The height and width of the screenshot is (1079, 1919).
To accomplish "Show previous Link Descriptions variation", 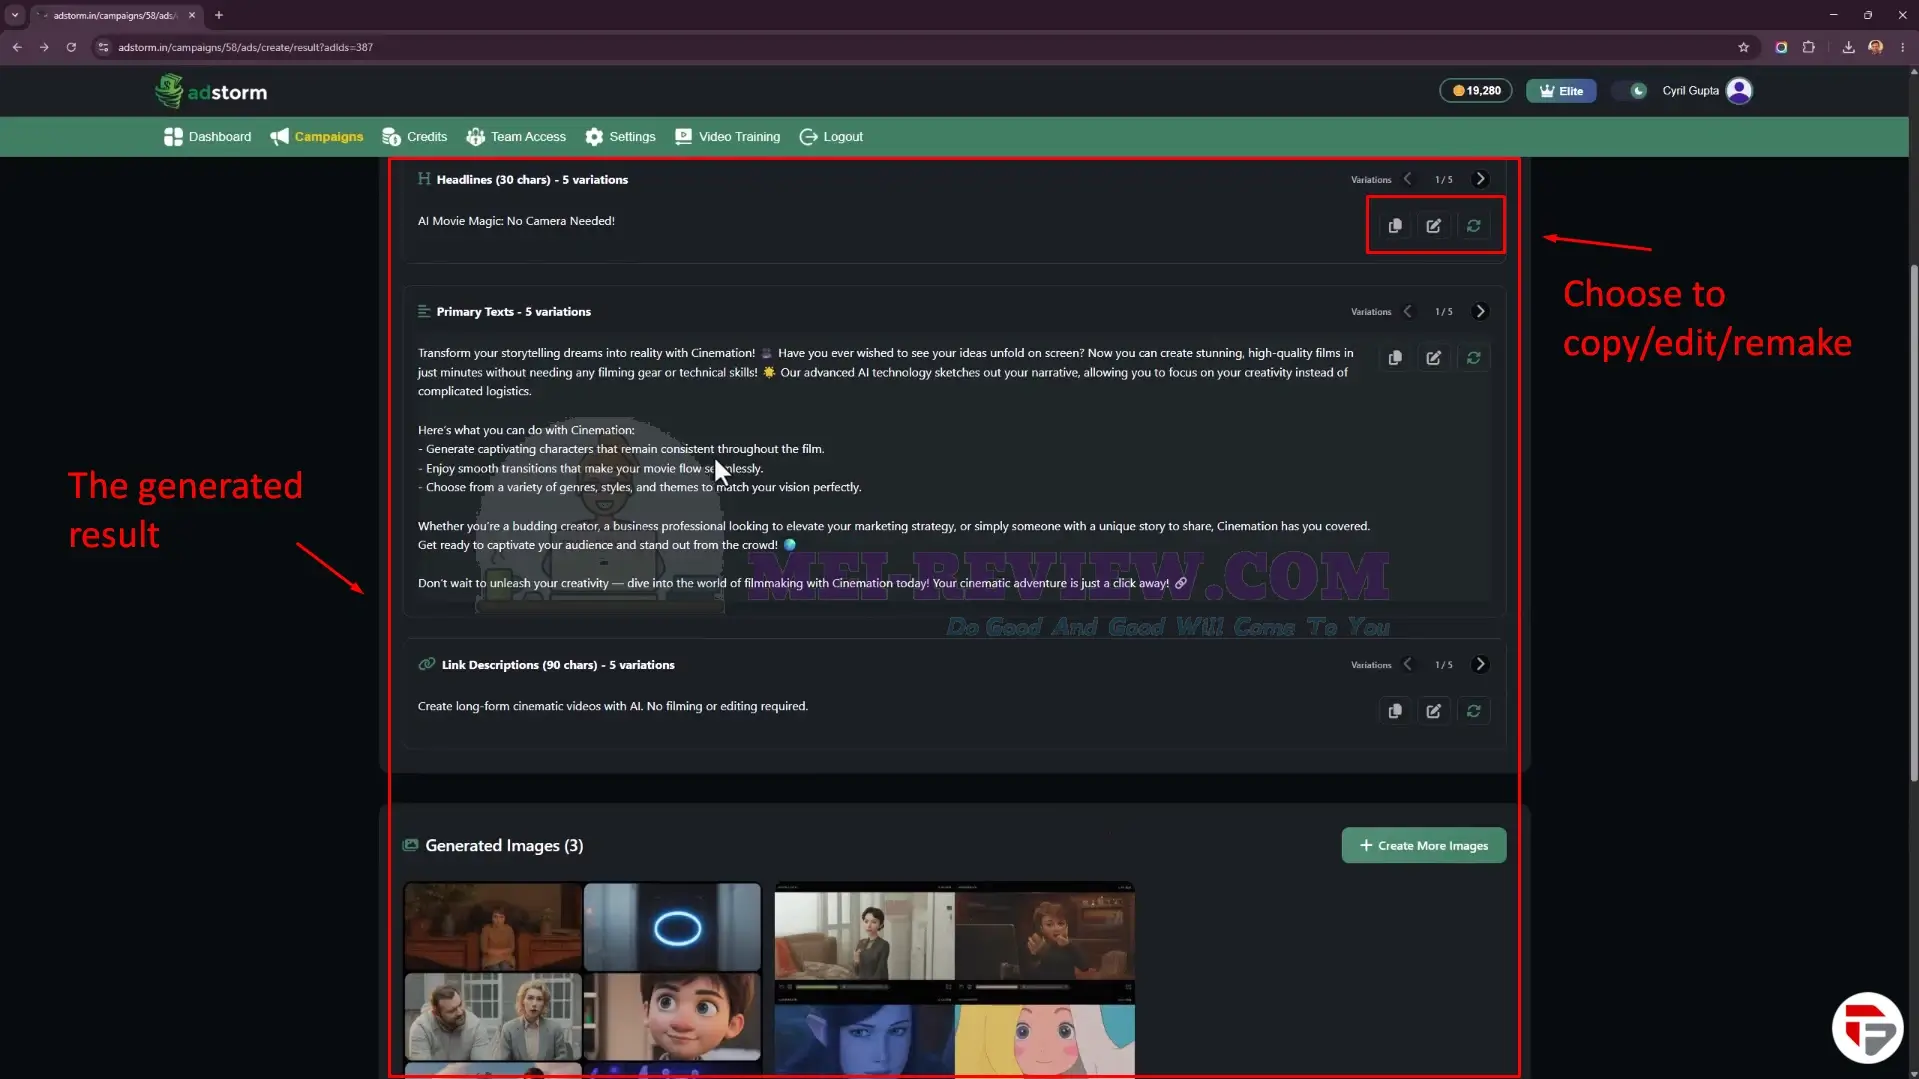I will 1408,664.
